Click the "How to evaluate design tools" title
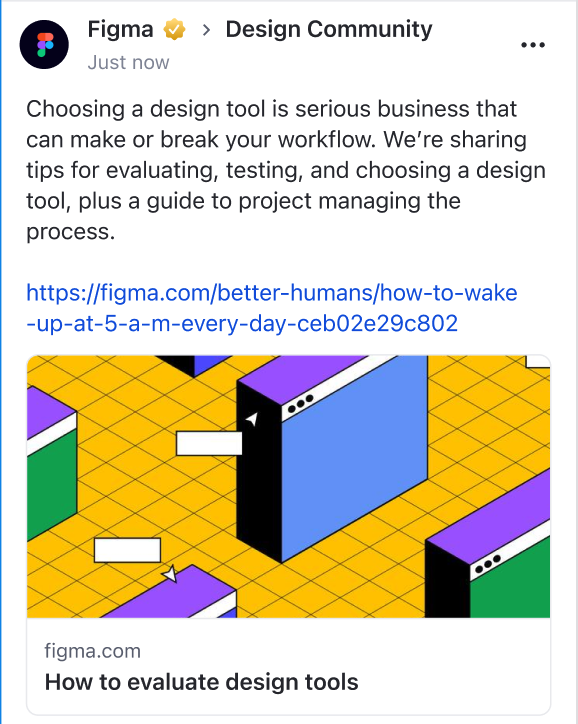This screenshot has height=724, width=578. click(x=201, y=682)
